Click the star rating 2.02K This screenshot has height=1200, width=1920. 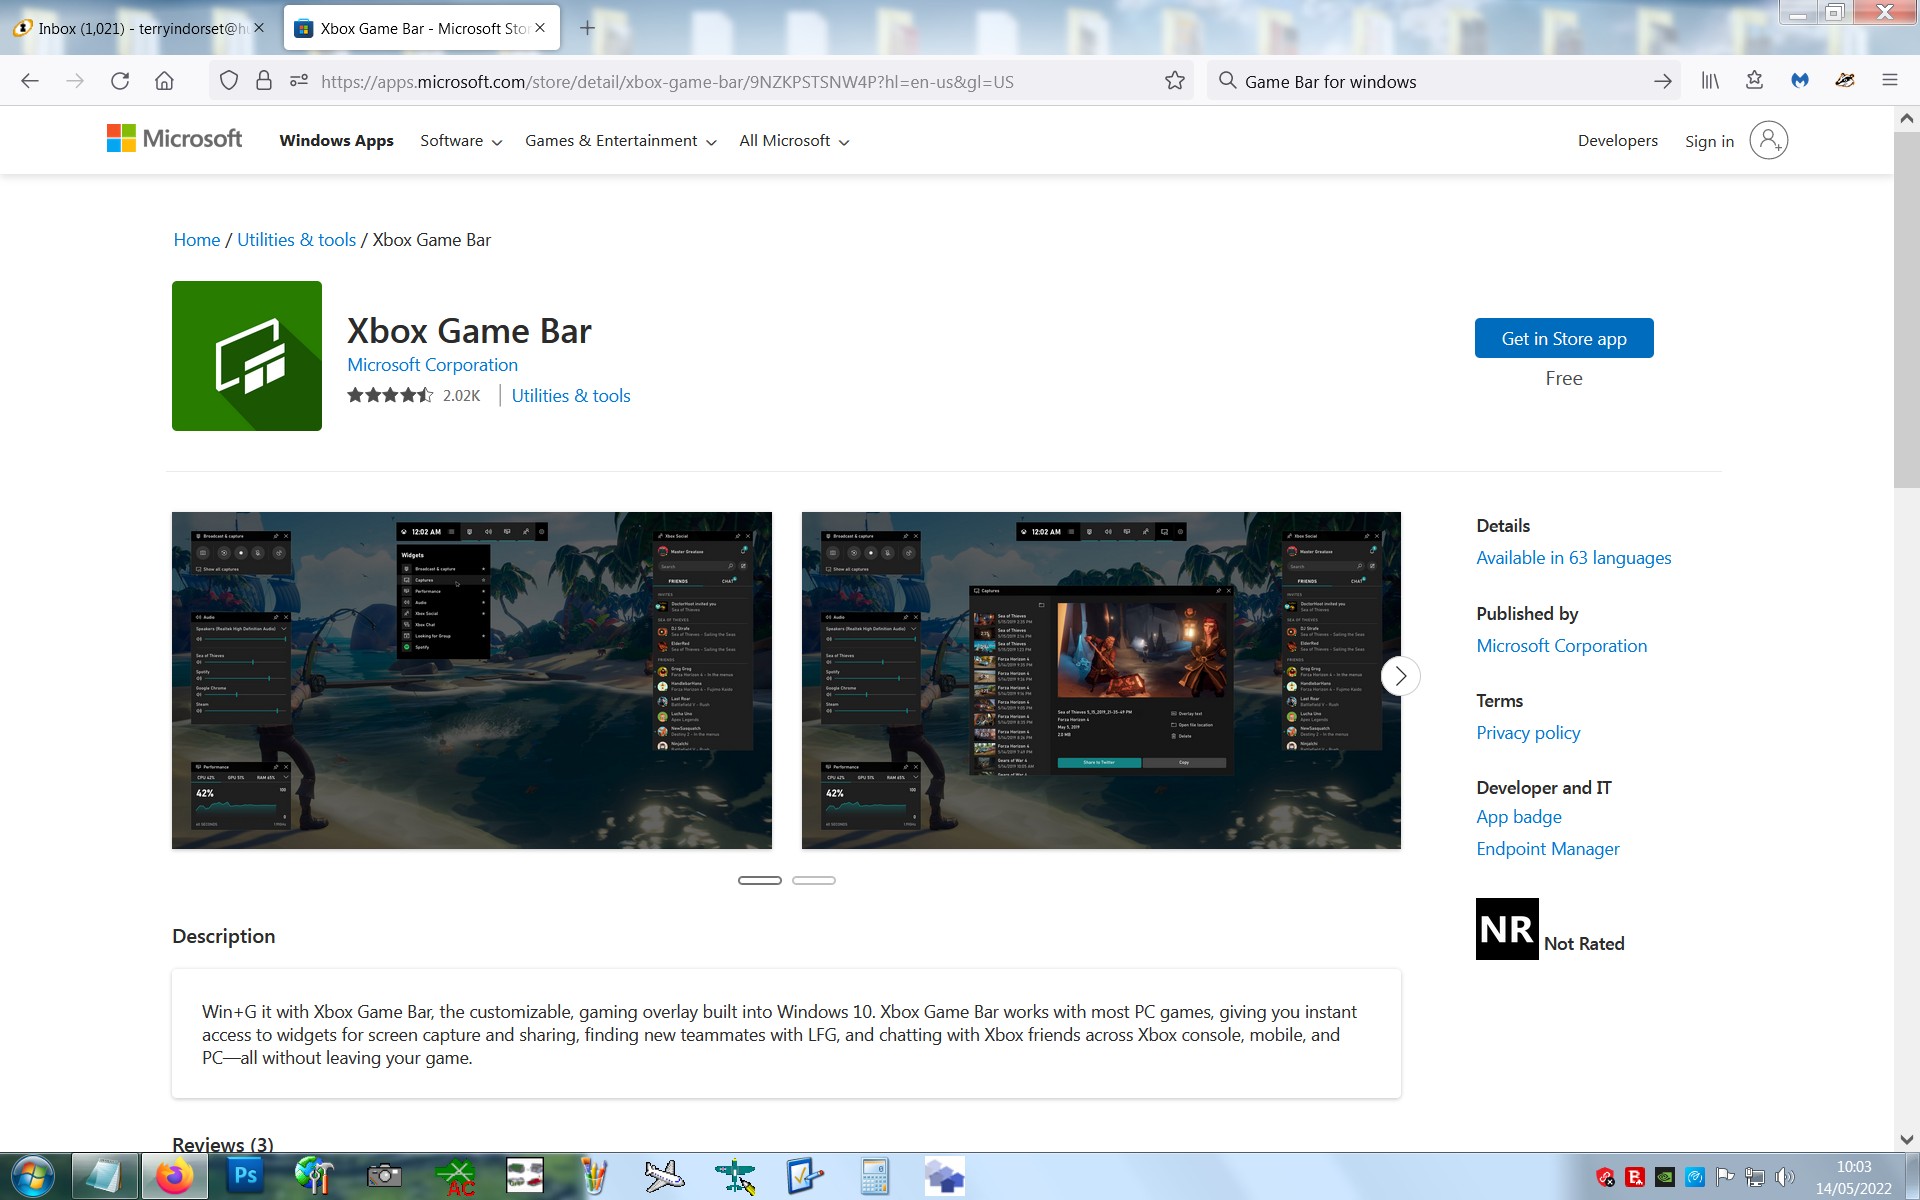coord(413,396)
